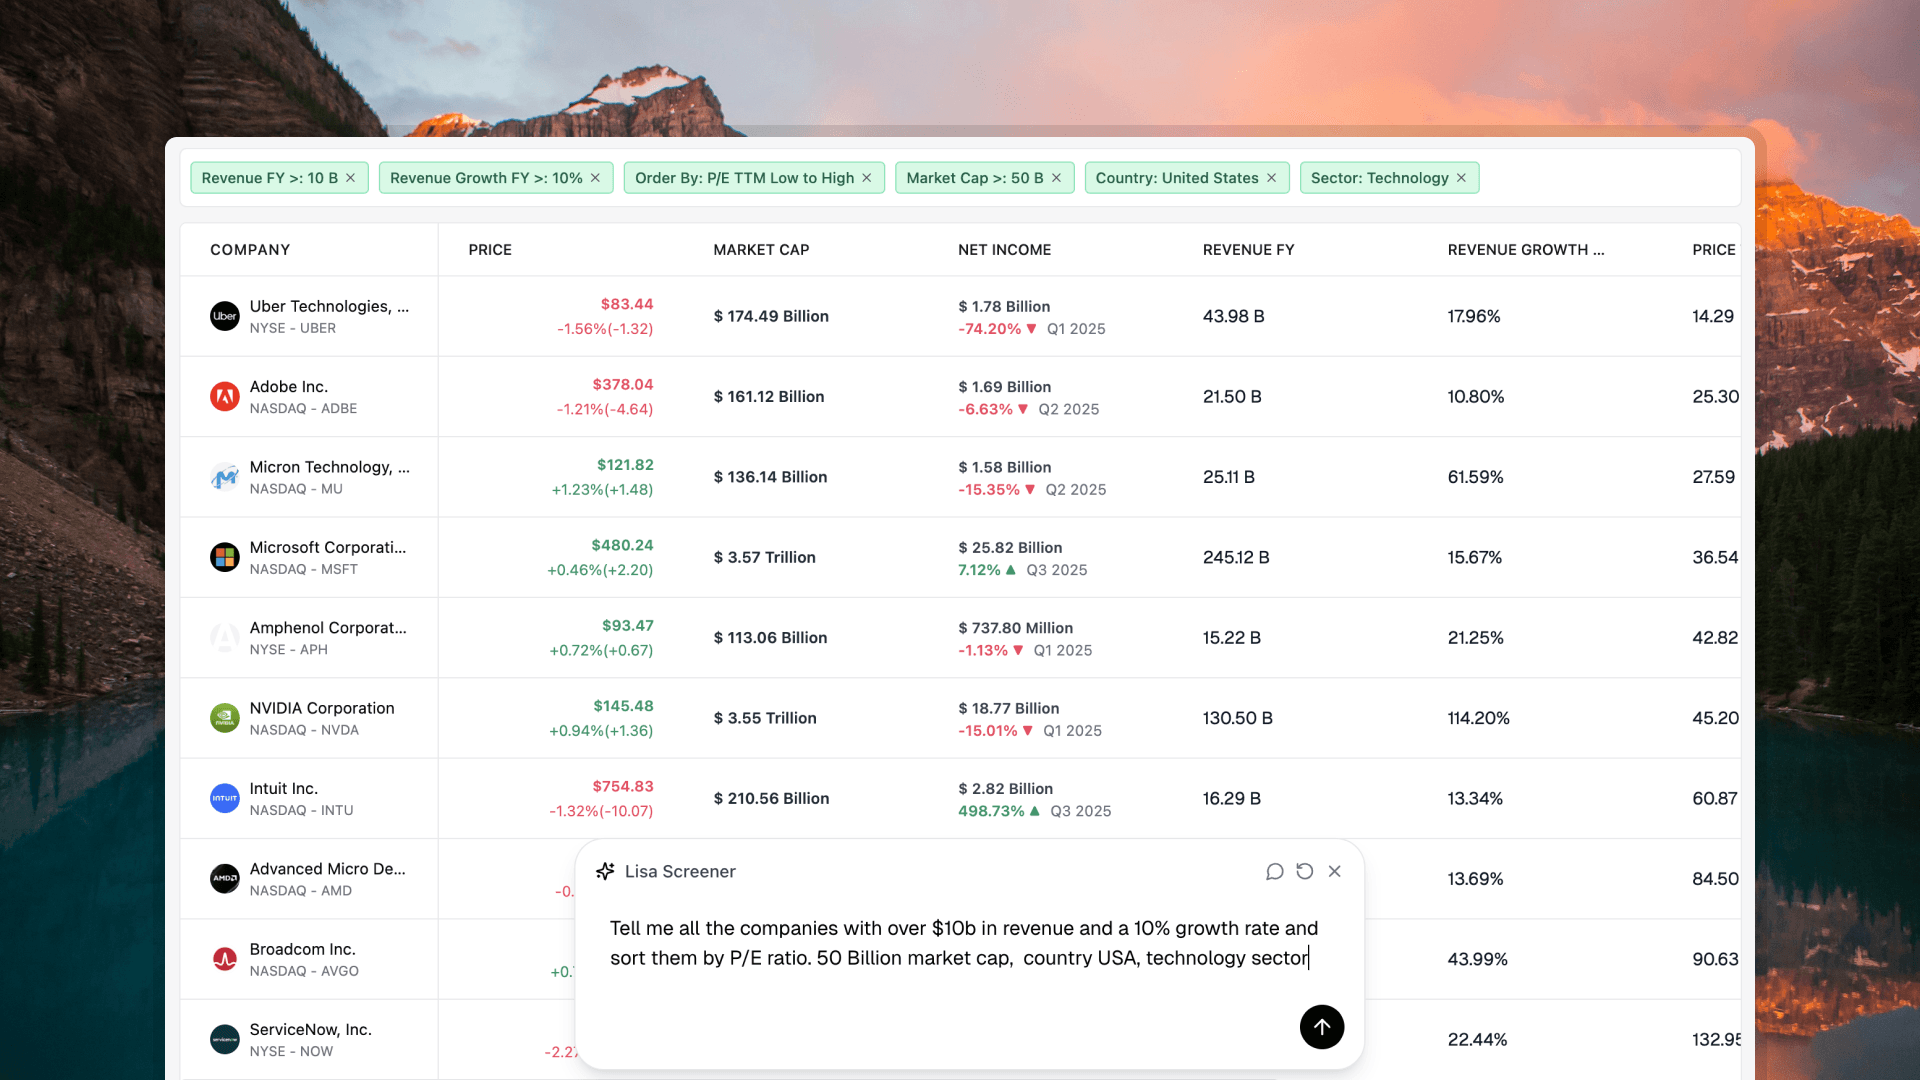1920x1080 pixels.
Task: Click the Amphenol logo icon
Action: point(225,637)
